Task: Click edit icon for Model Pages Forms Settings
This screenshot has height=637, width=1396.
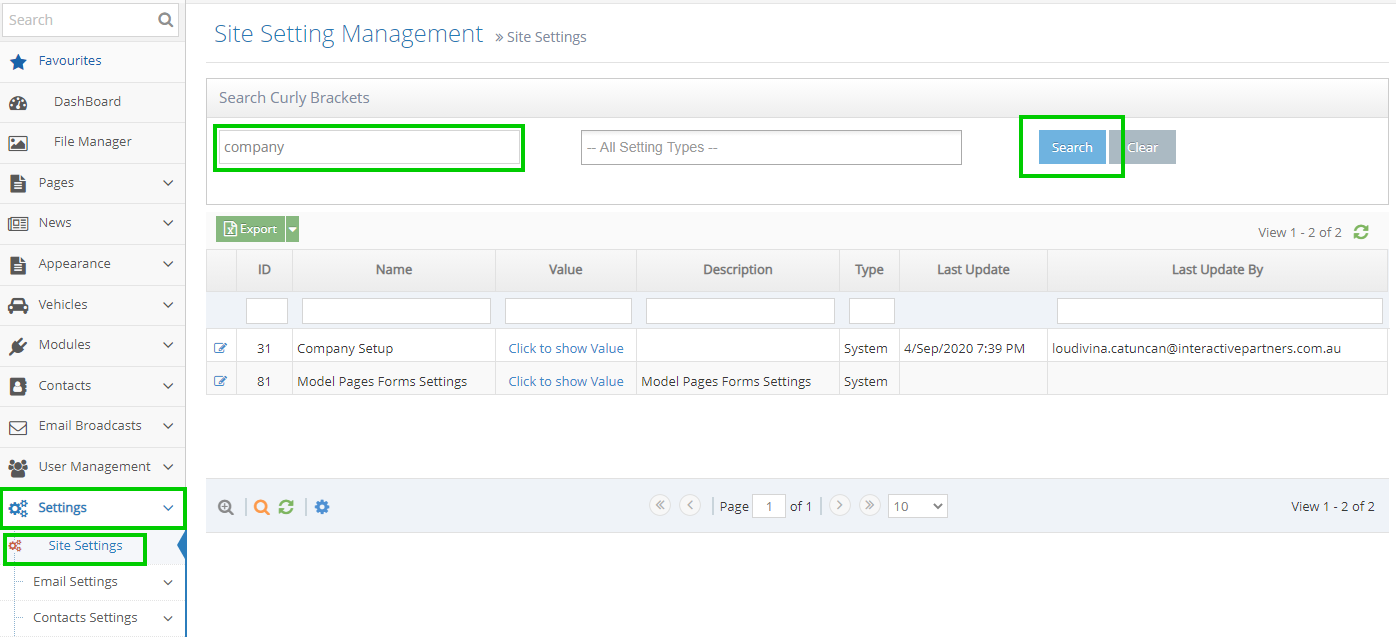Action: [220, 381]
